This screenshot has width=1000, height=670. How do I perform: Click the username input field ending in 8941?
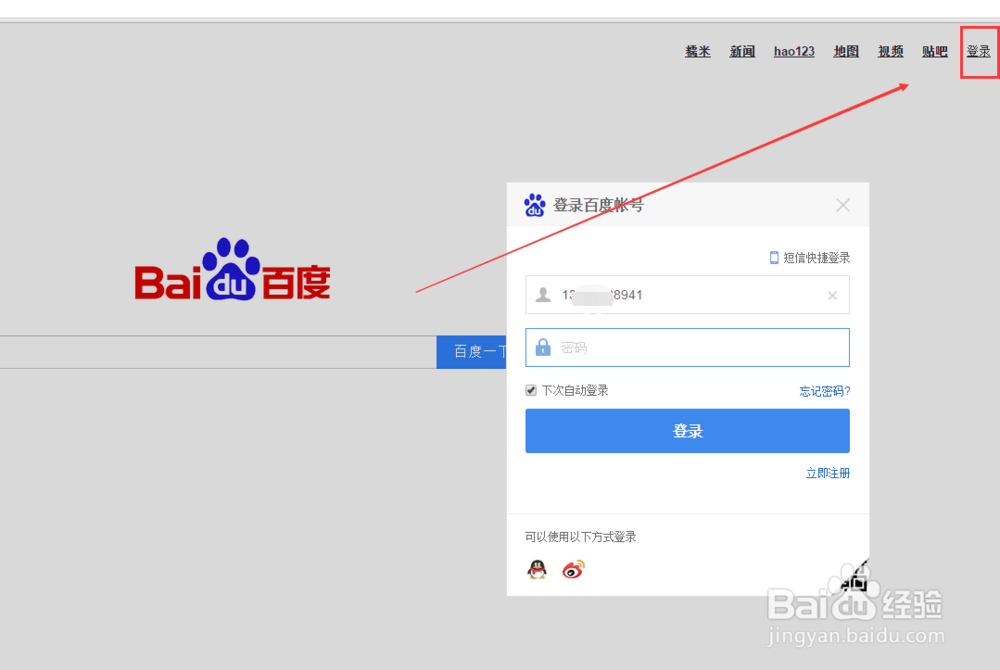tap(688, 295)
